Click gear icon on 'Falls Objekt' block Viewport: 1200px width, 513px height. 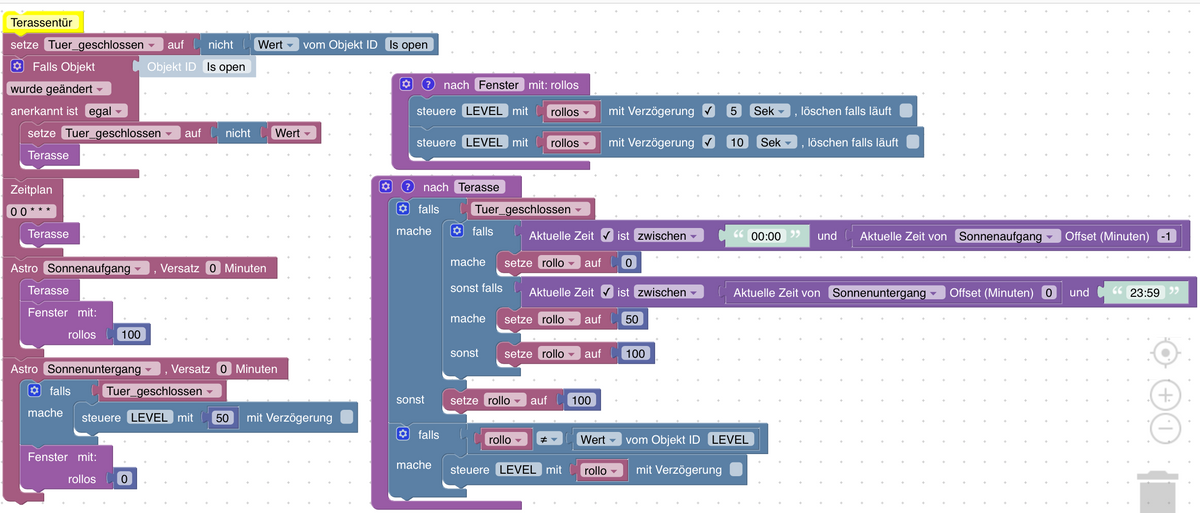click(x=17, y=67)
